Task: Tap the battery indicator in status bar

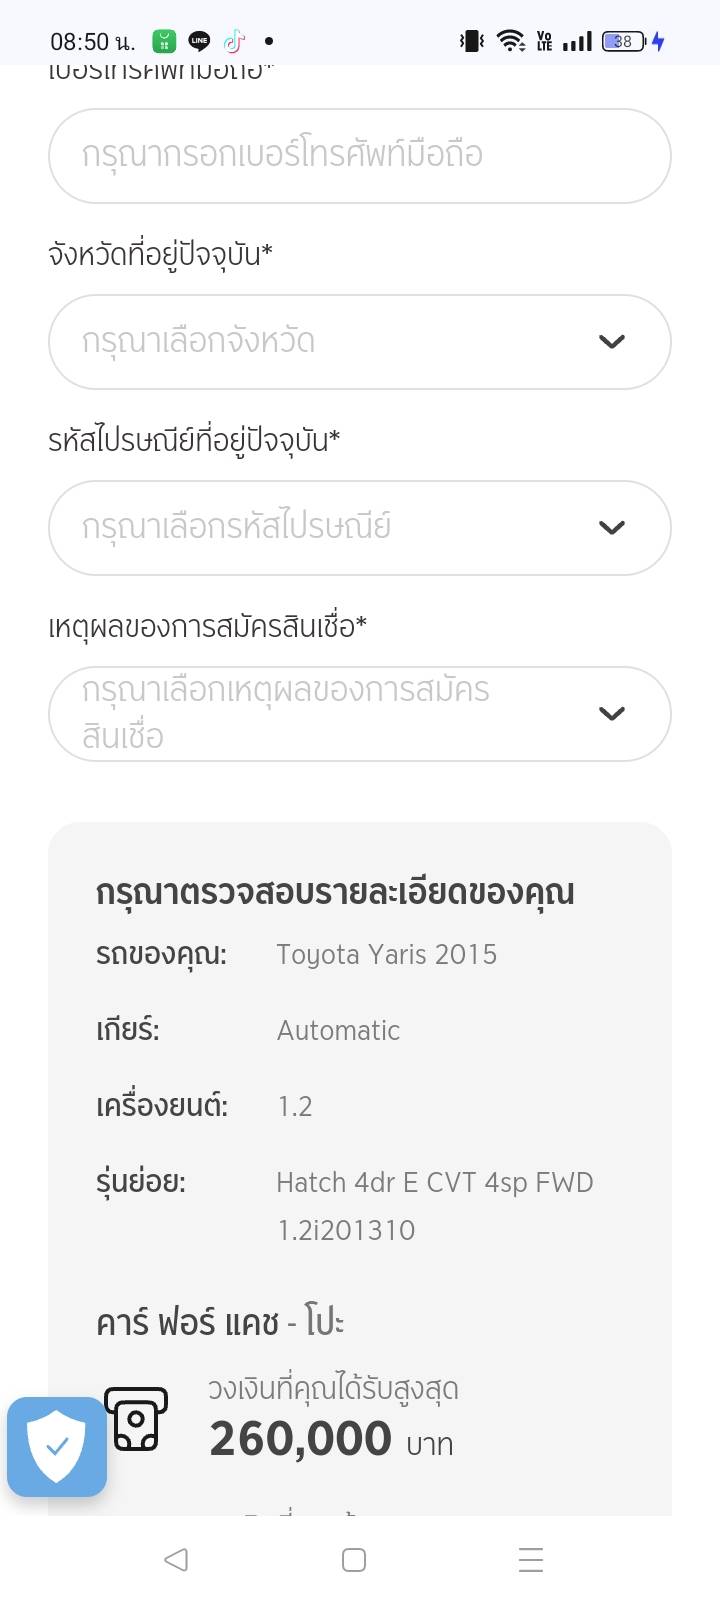Action: point(624,41)
